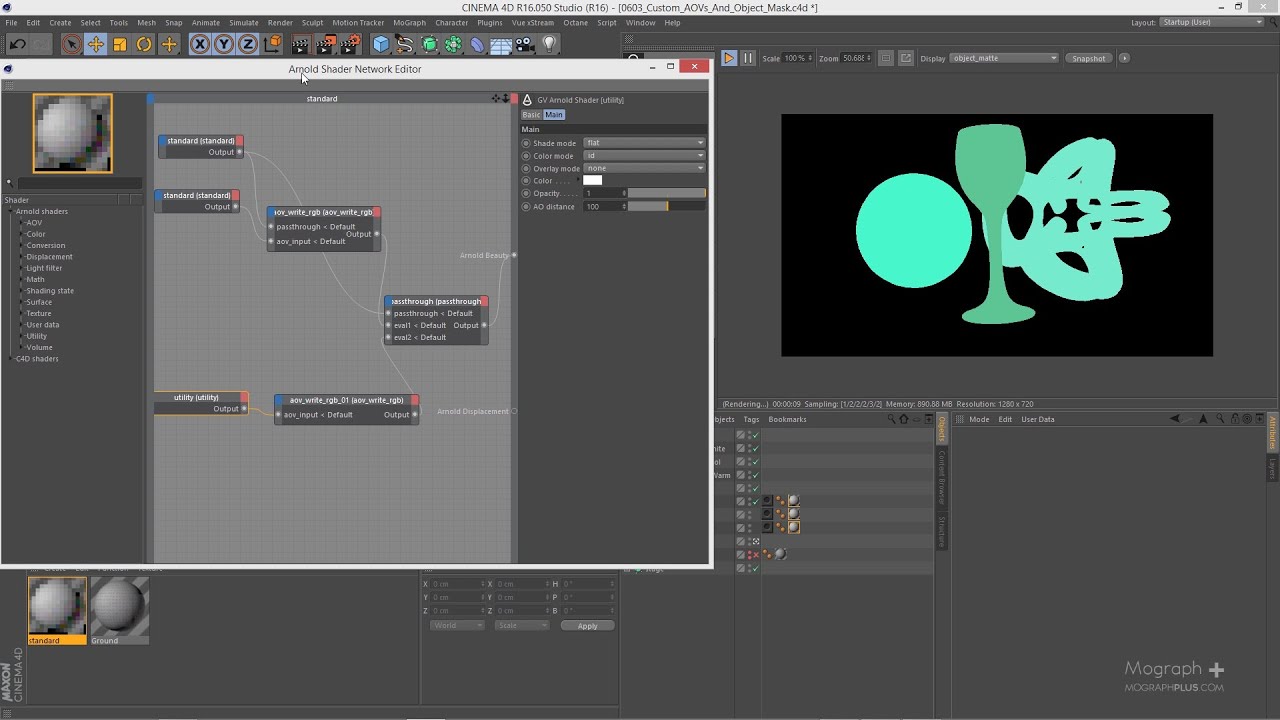1280x720 pixels.
Task: Open the Floor environment icon
Action: point(501,44)
